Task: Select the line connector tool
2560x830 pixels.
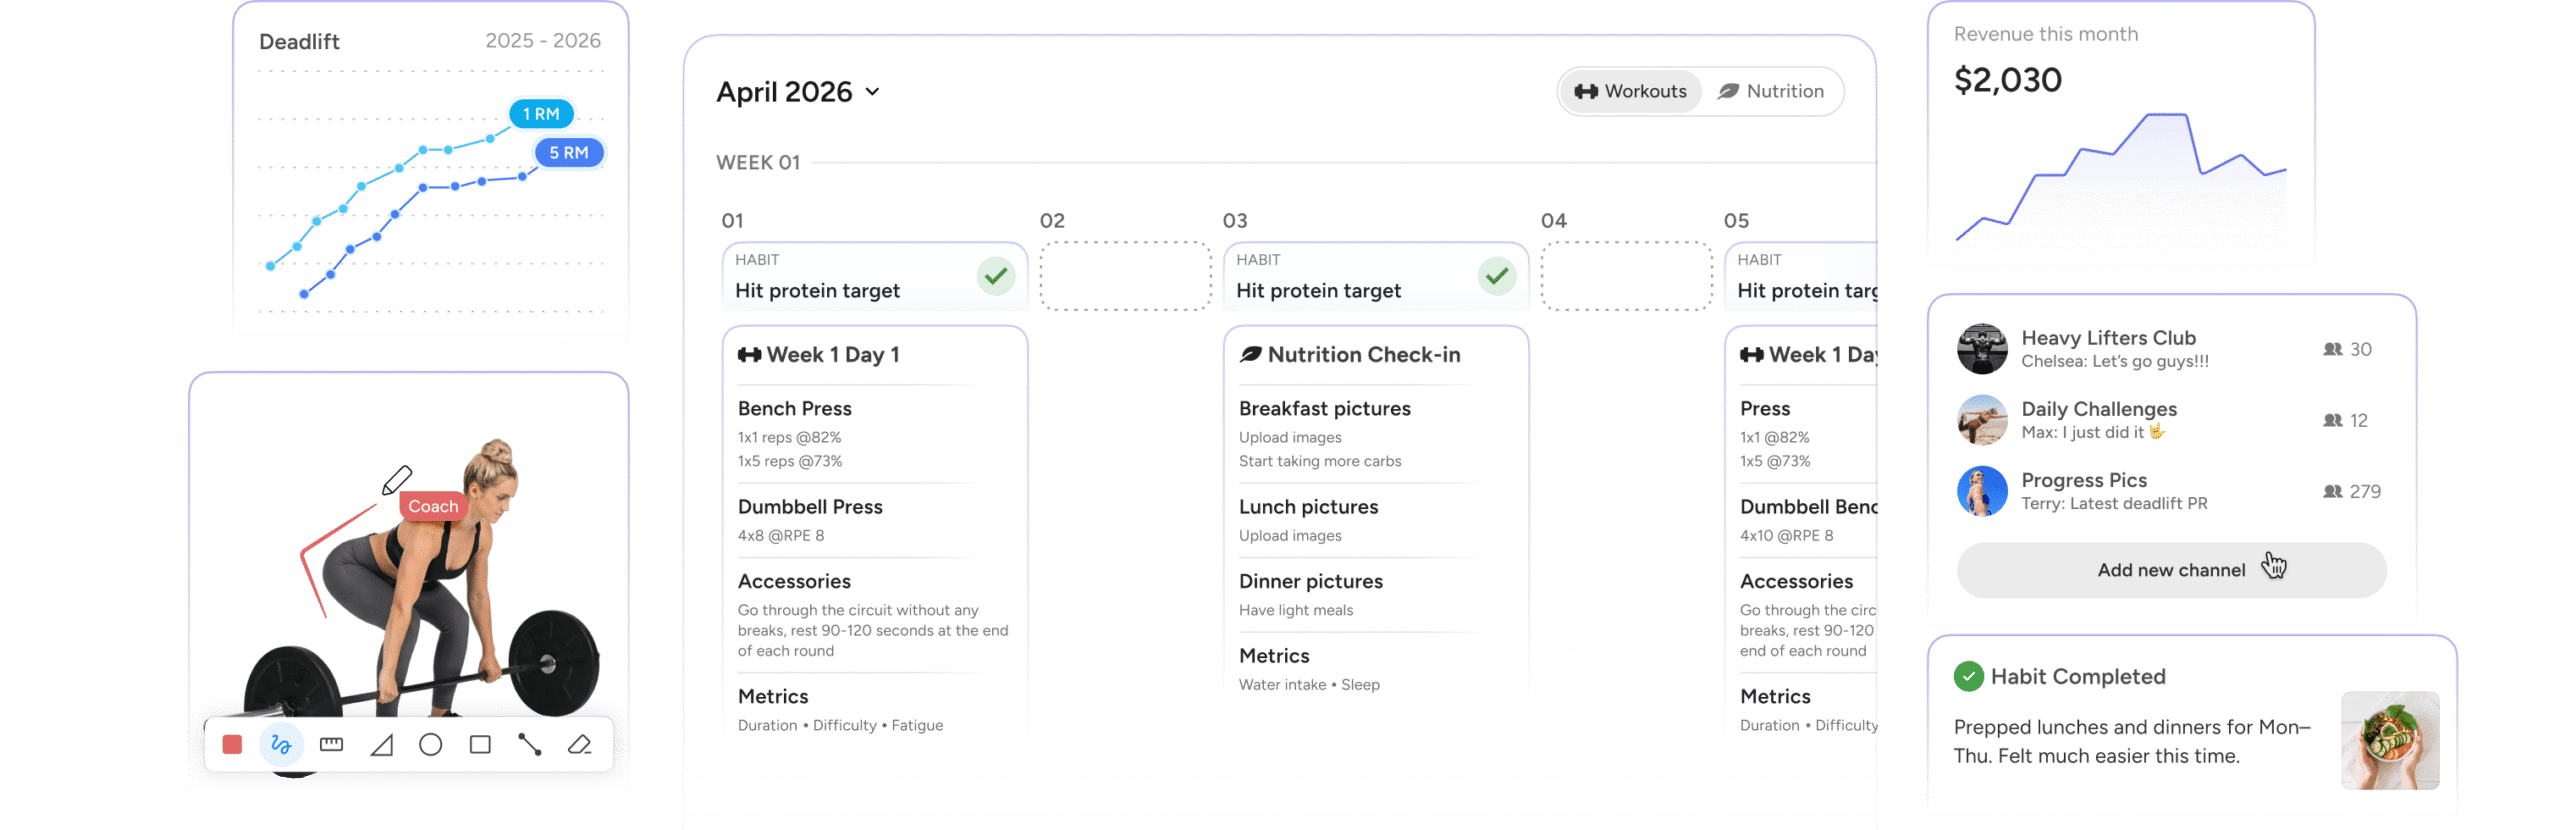Action: point(530,745)
